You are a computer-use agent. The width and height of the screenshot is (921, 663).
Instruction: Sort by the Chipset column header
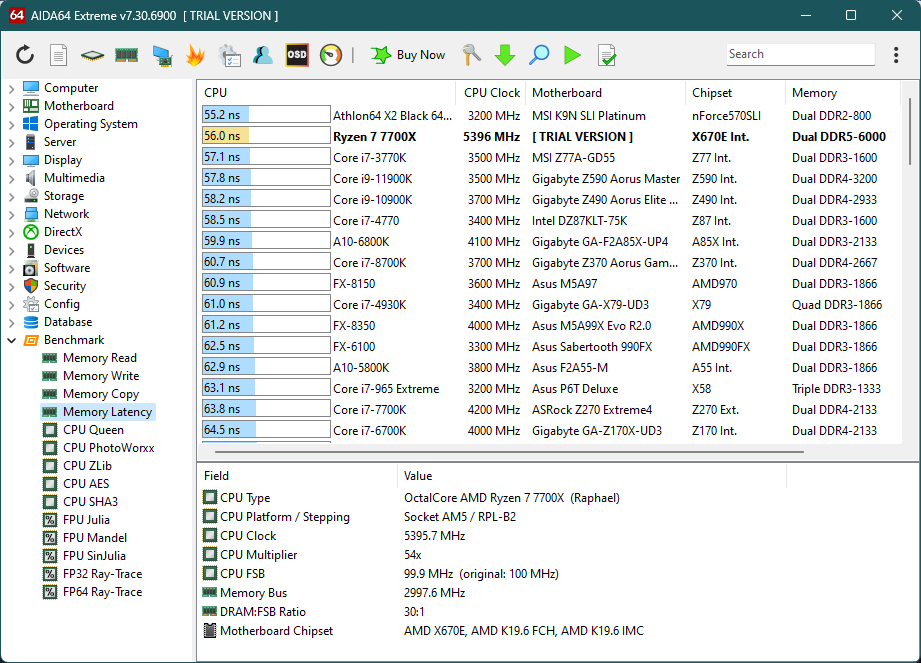[x=735, y=93]
